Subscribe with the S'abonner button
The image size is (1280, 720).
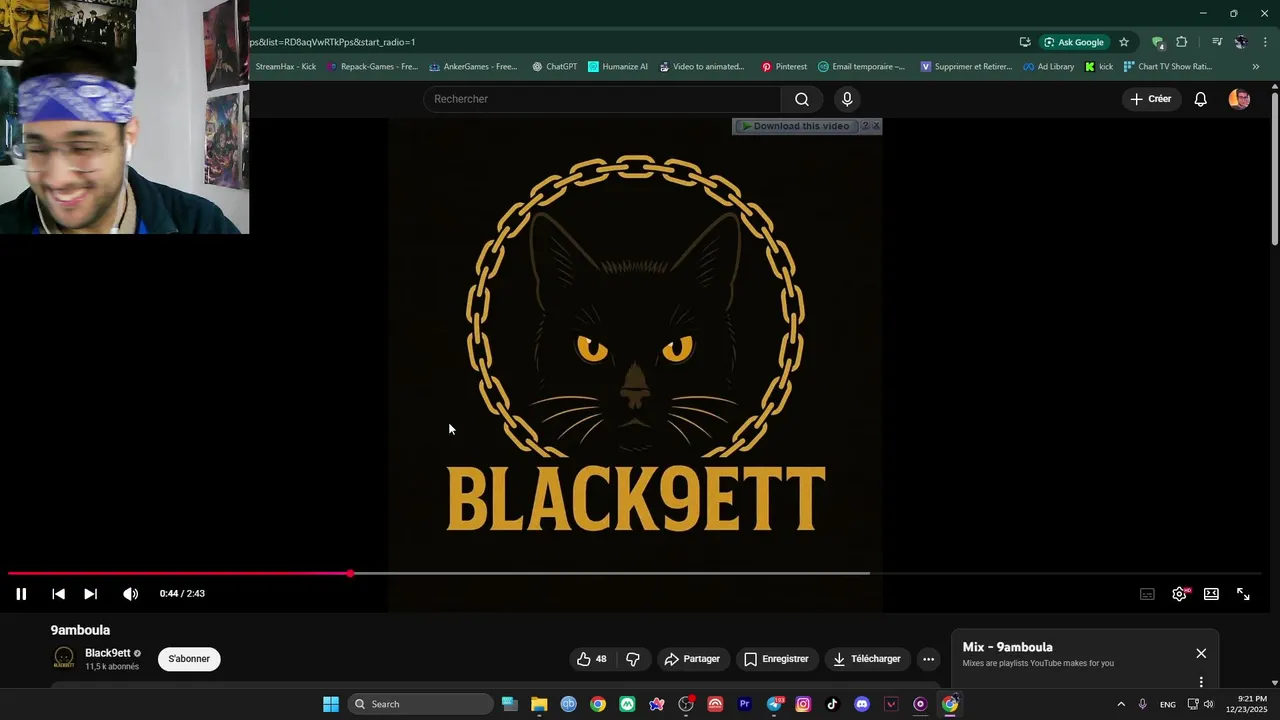pyautogui.click(x=189, y=659)
